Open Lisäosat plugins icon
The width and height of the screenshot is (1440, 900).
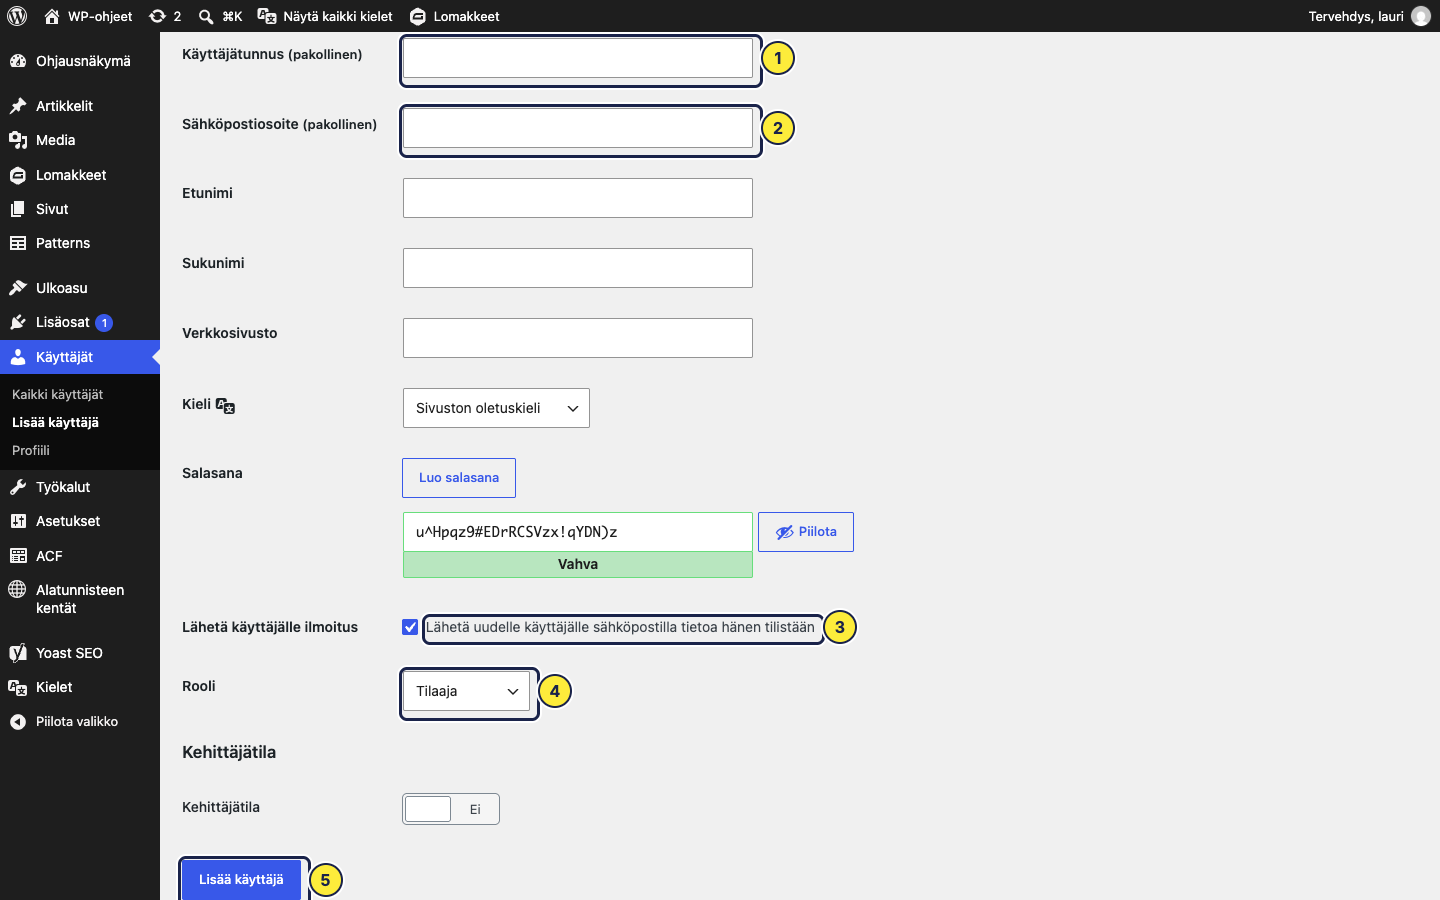coord(18,322)
